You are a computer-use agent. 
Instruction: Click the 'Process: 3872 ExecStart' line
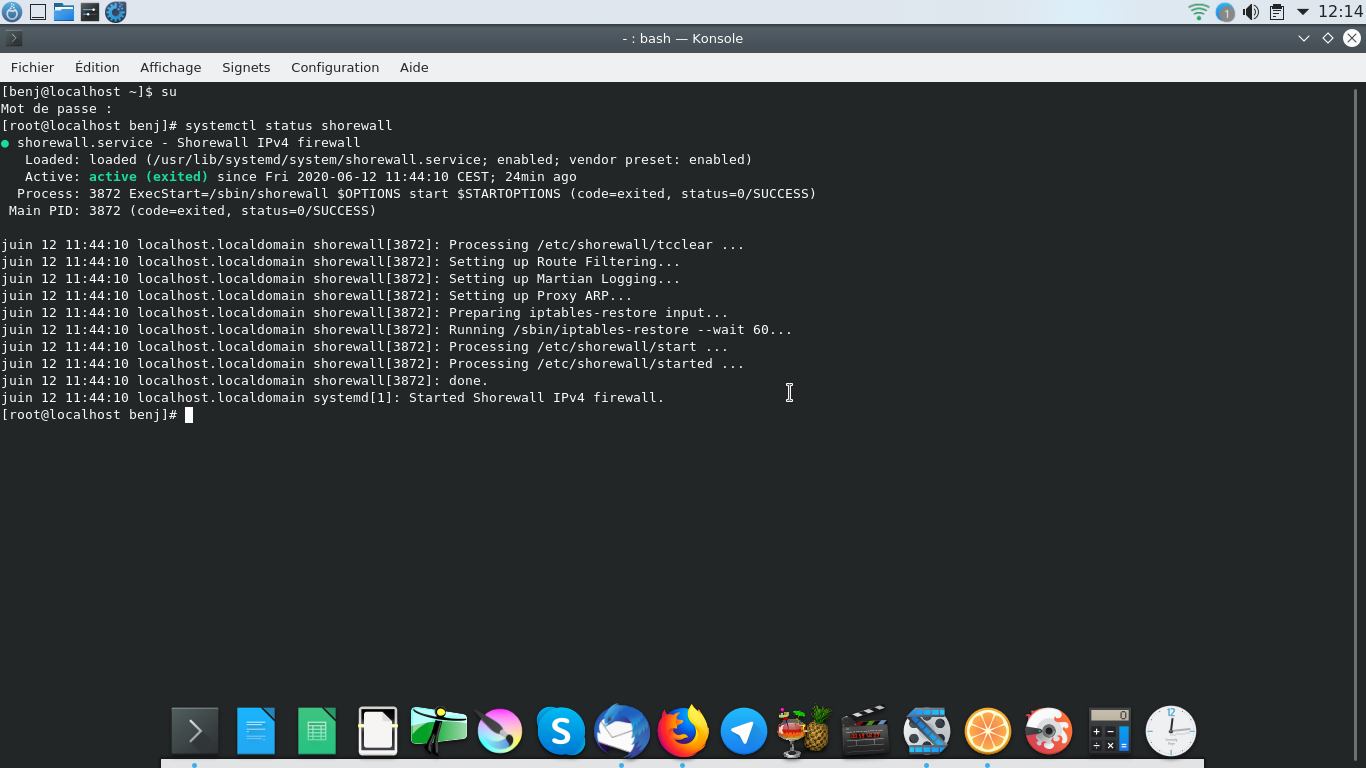[417, 194]
